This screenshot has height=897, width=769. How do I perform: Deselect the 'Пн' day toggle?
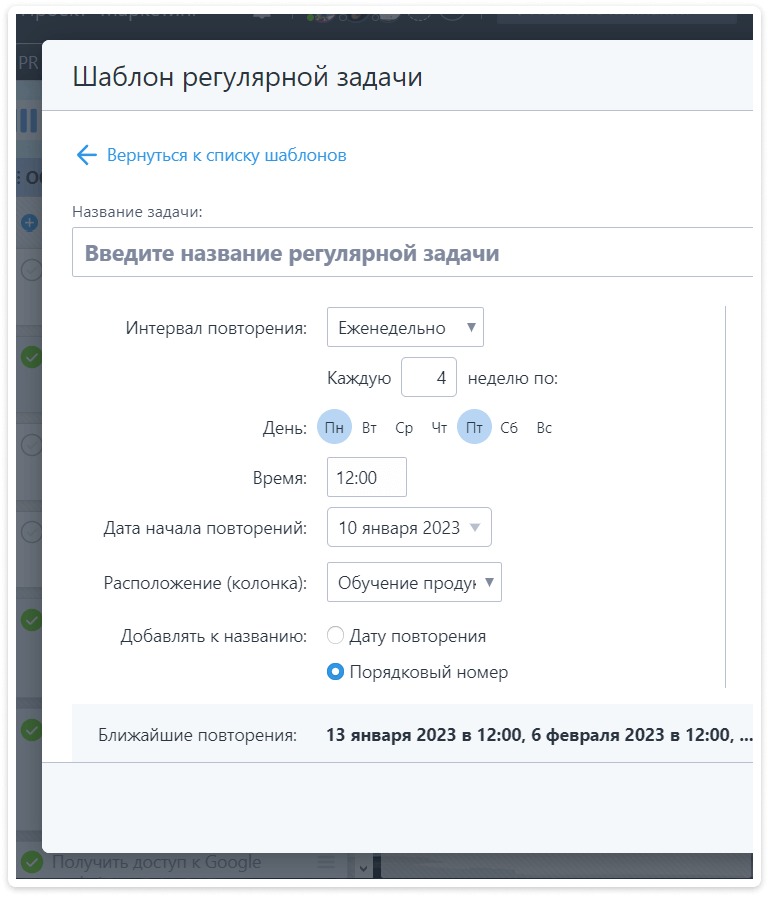point(334,428)
